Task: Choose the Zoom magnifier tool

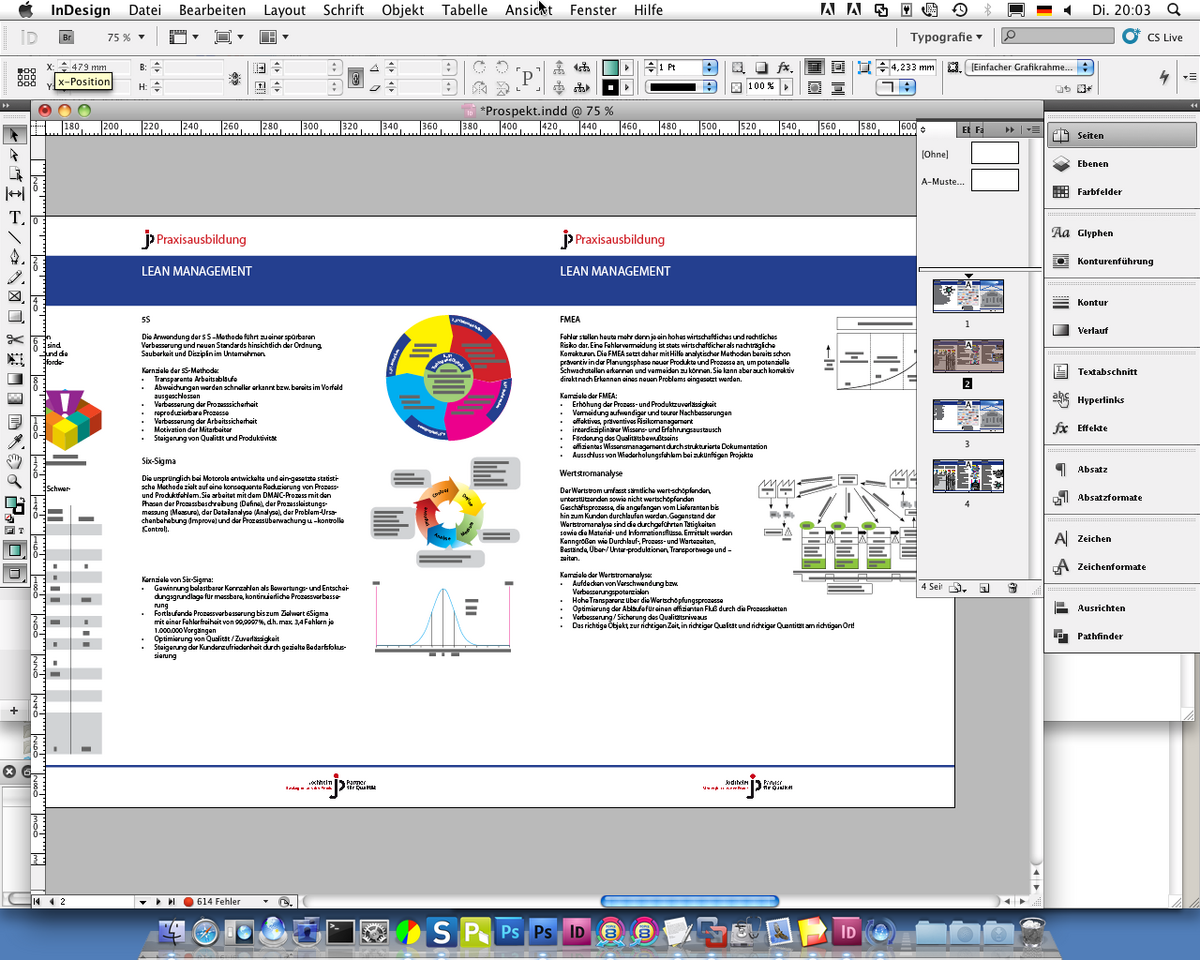Action: [15, 481]
